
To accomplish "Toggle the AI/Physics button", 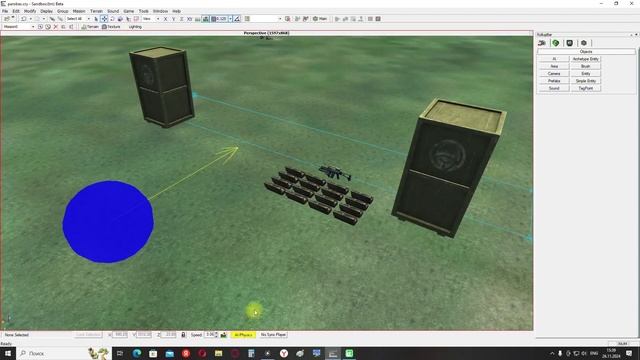I will [x=243, y=335].
